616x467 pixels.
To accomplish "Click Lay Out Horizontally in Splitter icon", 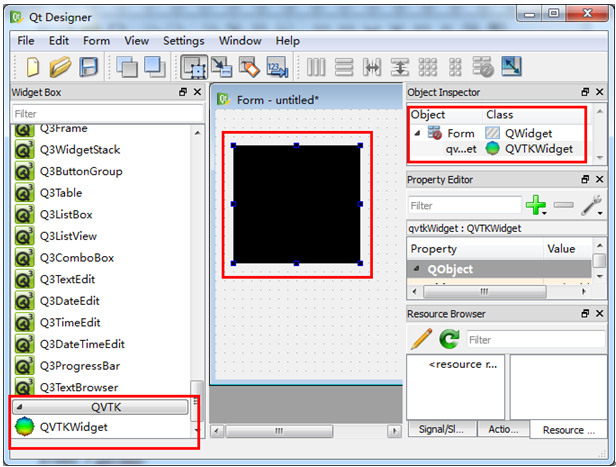I will [x=372, y=67].
